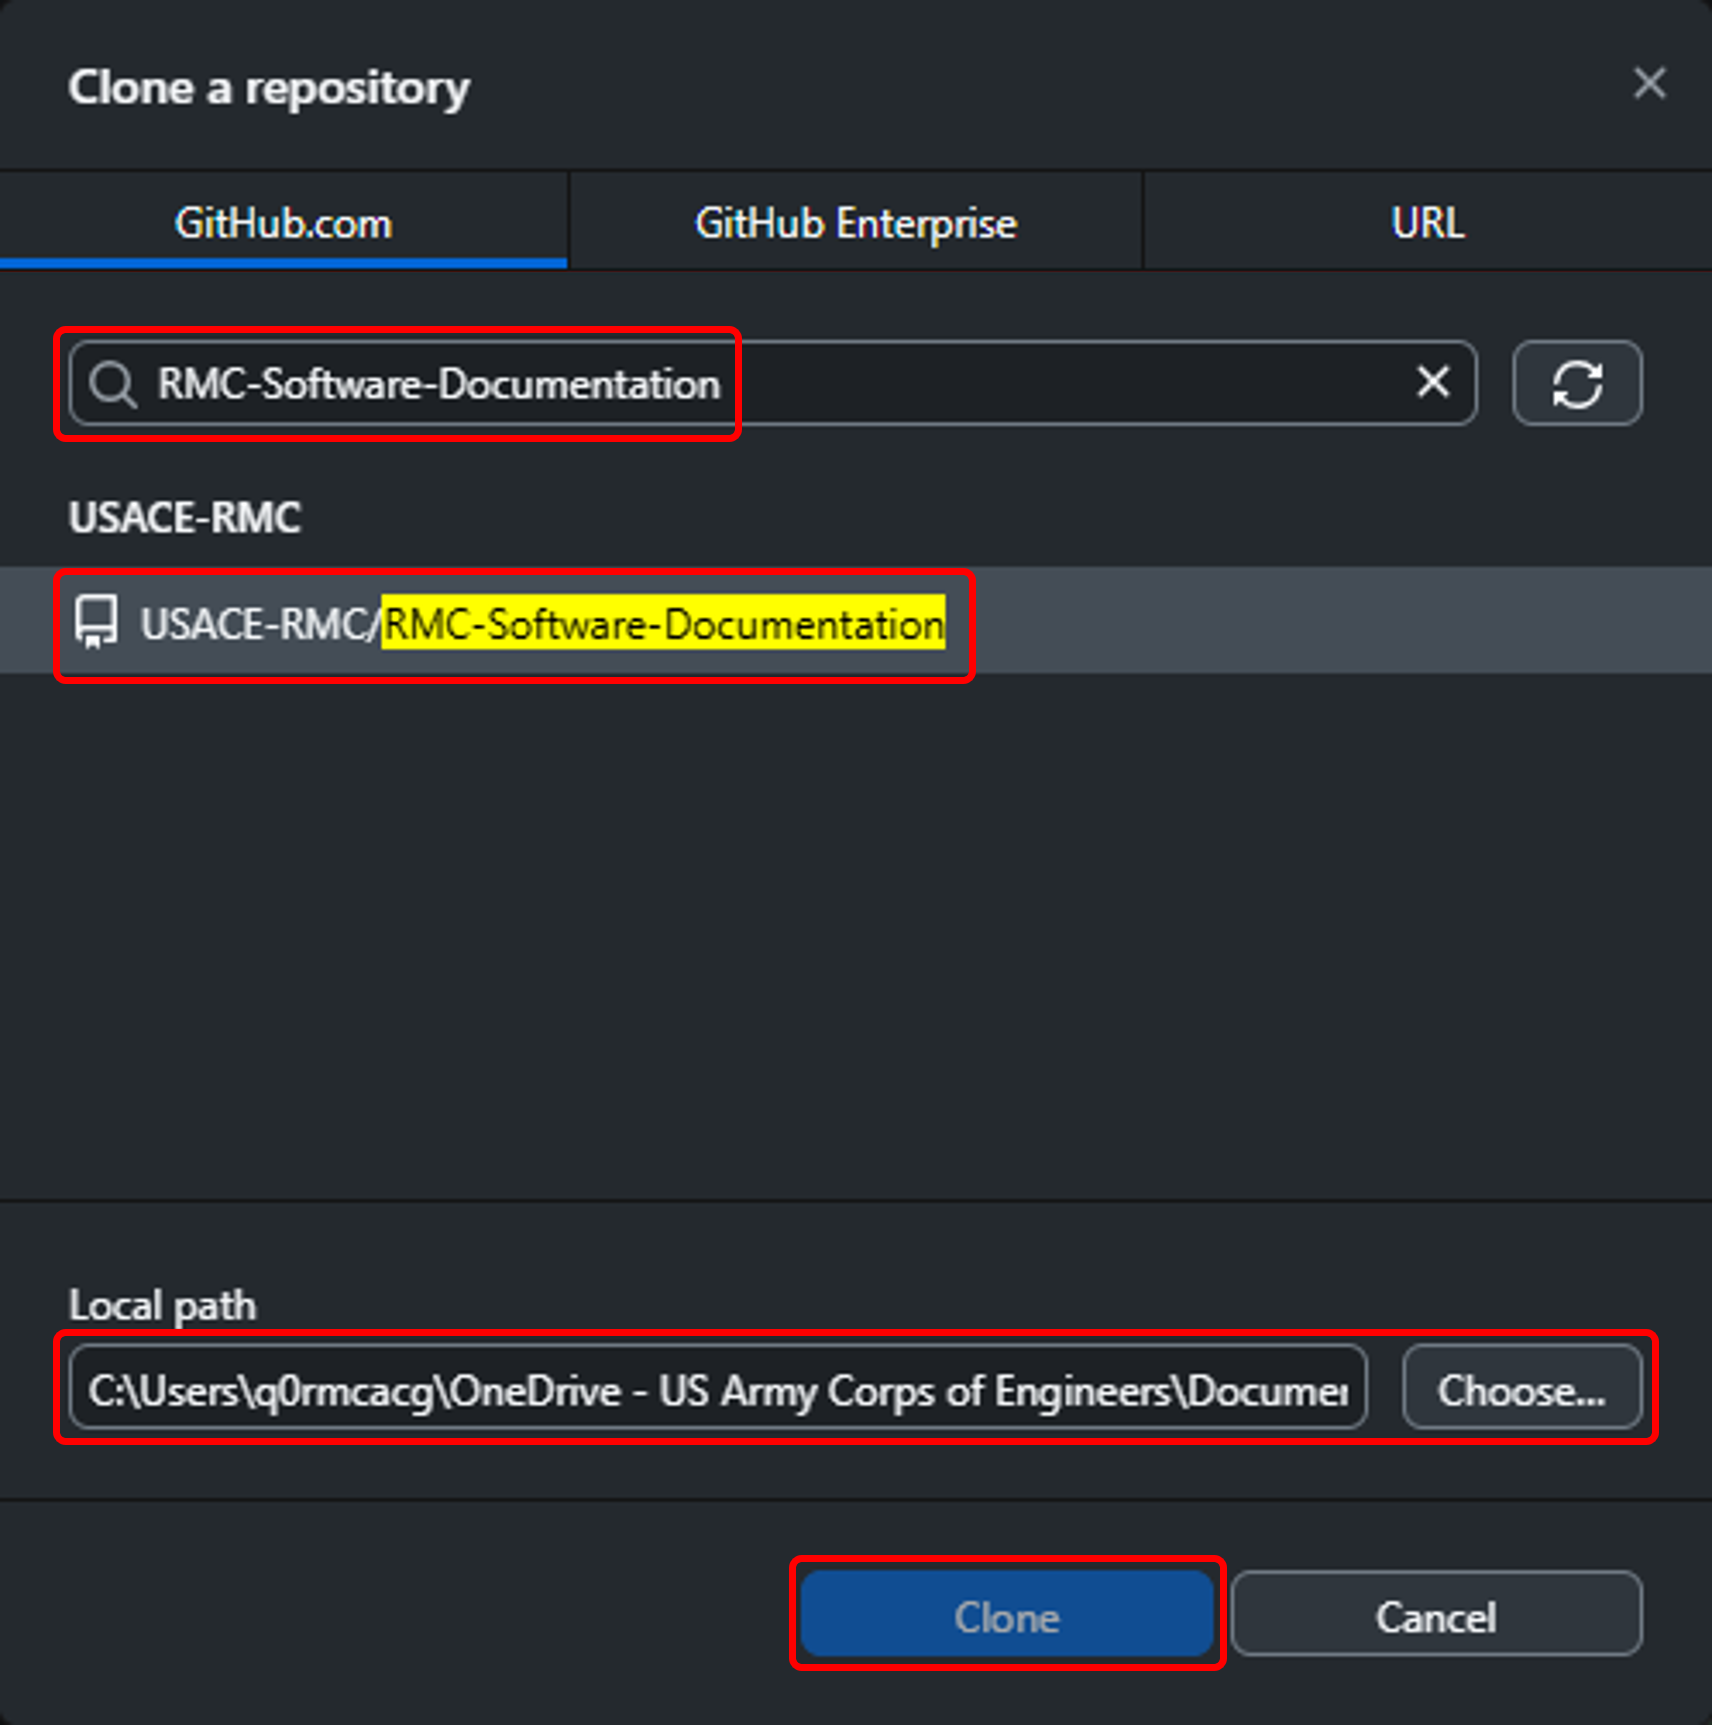The image size is (1712, 1725).
Task: Click the magnifier search icon
Action: coord(112,385)
